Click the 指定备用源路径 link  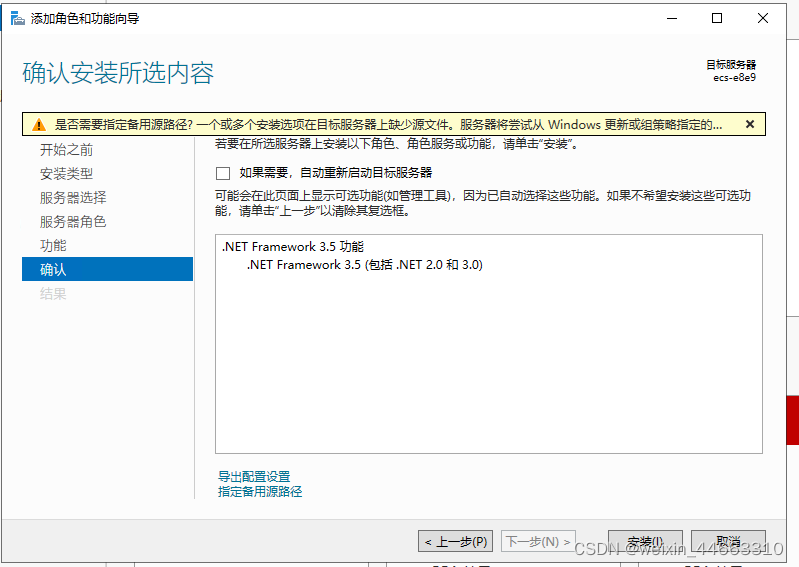click(x=260, y=492)
